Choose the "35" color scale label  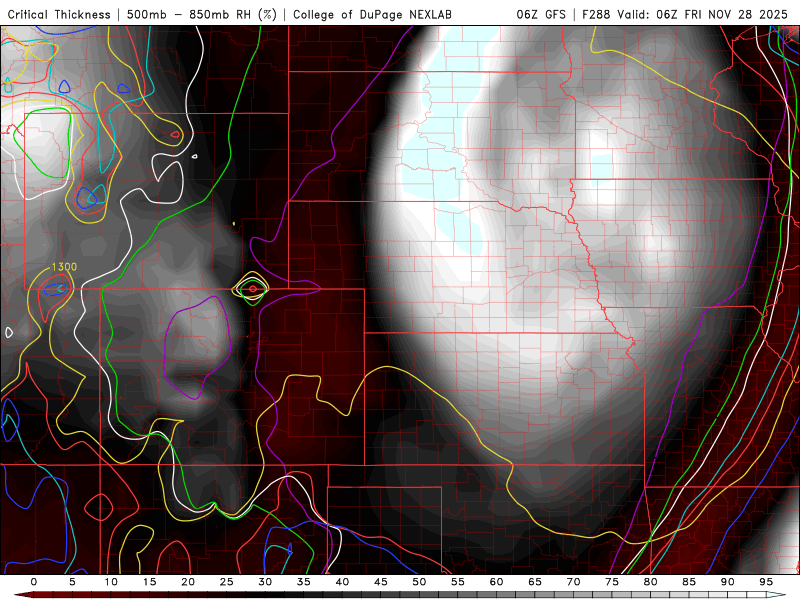304,582
